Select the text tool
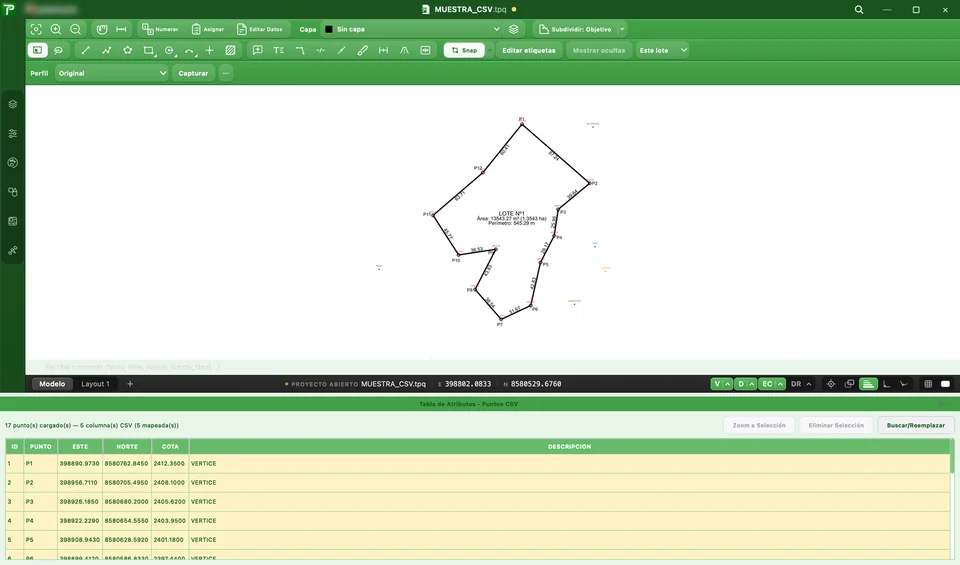Viewport: 960px width, 565px height. point(279,50)
